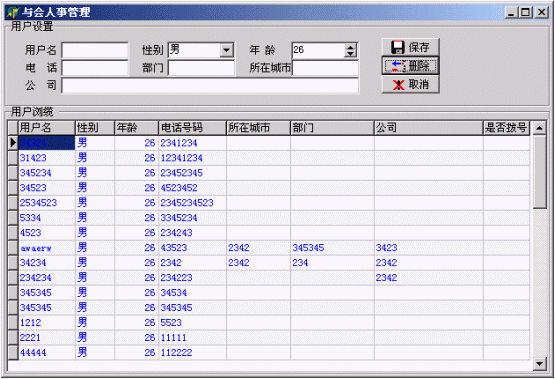Click the scrollbar down arrow of the grid
555x379 pixels.
tap(539, 363)
